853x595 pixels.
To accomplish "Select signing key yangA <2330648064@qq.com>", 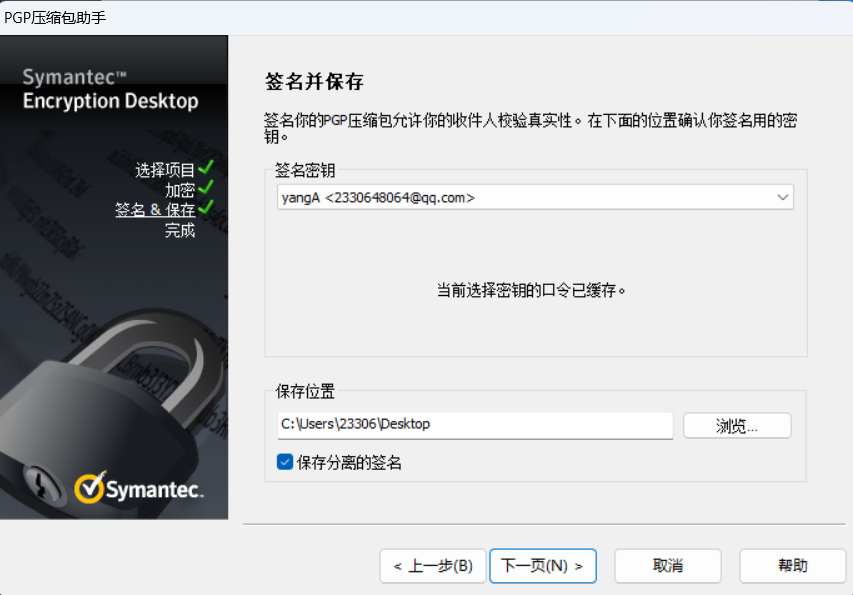I will click(535, 197).
